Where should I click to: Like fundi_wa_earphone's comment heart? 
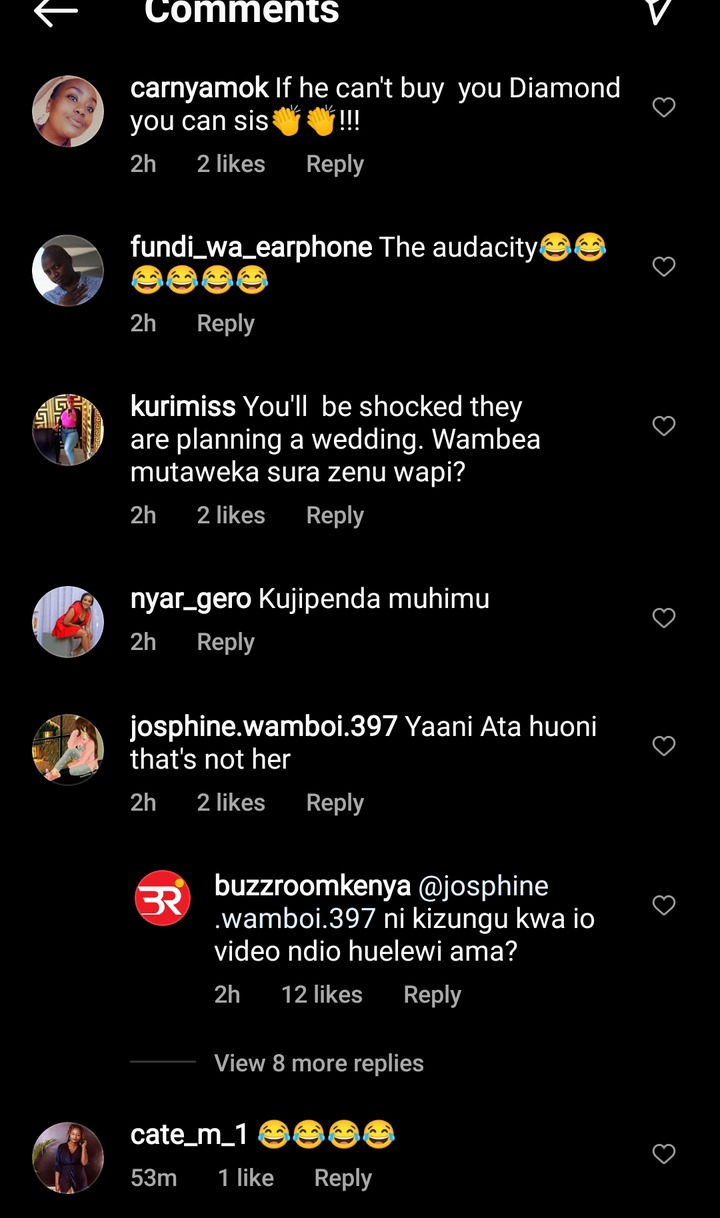pos(664,266)
